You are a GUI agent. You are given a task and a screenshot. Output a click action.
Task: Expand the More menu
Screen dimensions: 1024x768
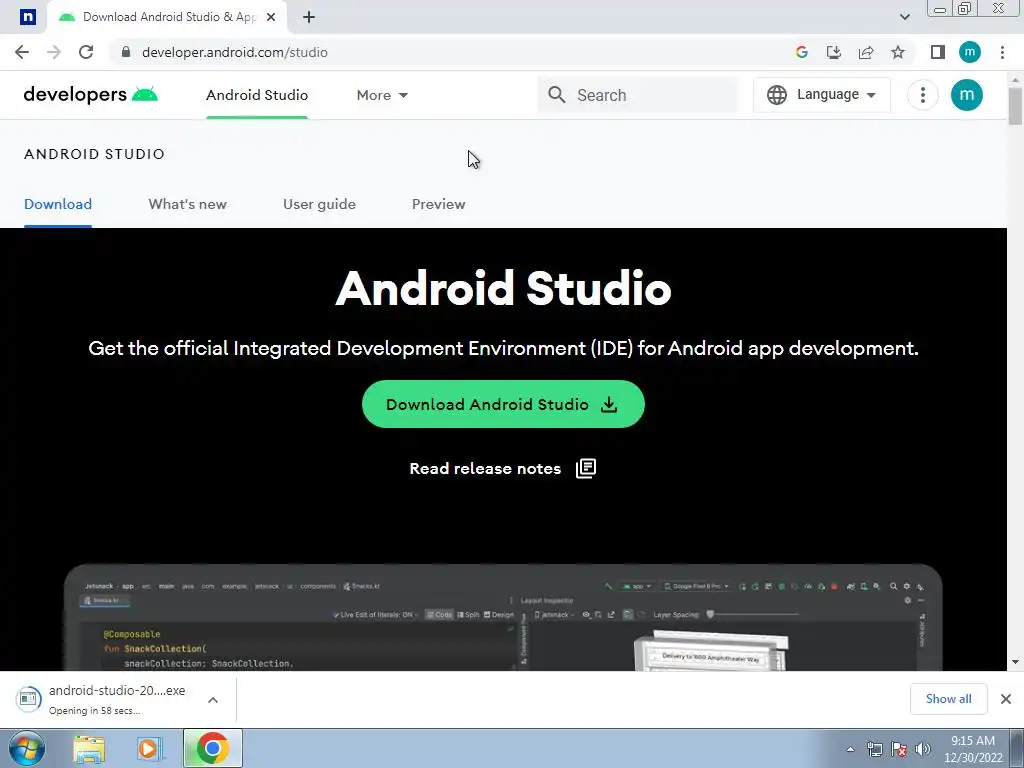[x=382, y=95]
